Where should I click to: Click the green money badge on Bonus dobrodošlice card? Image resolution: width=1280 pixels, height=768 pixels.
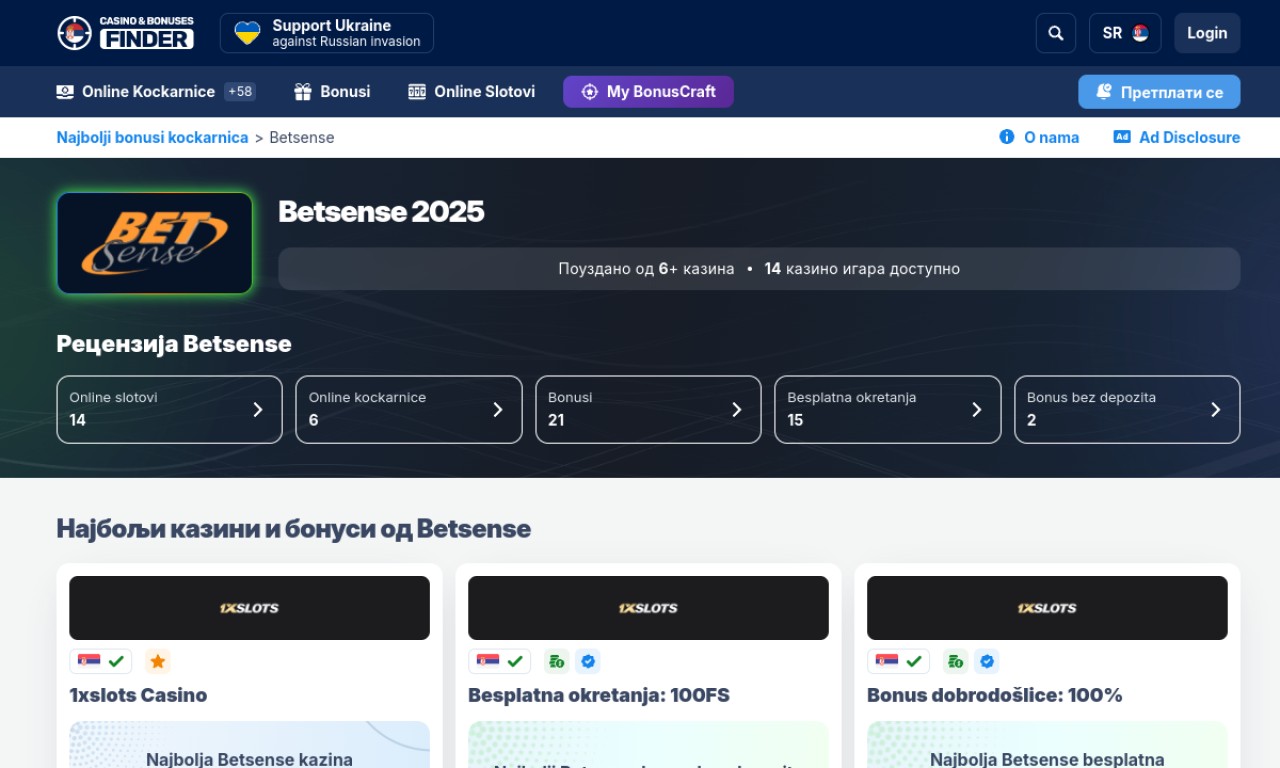click(955, 661)
